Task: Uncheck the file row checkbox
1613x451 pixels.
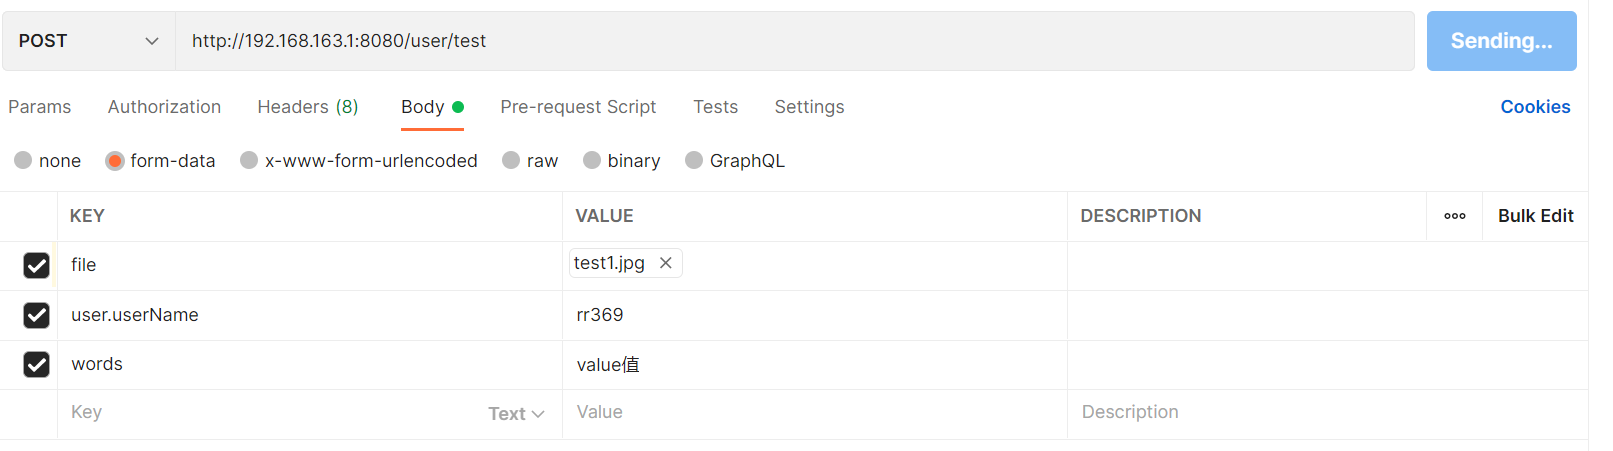Action: (37, 265)
